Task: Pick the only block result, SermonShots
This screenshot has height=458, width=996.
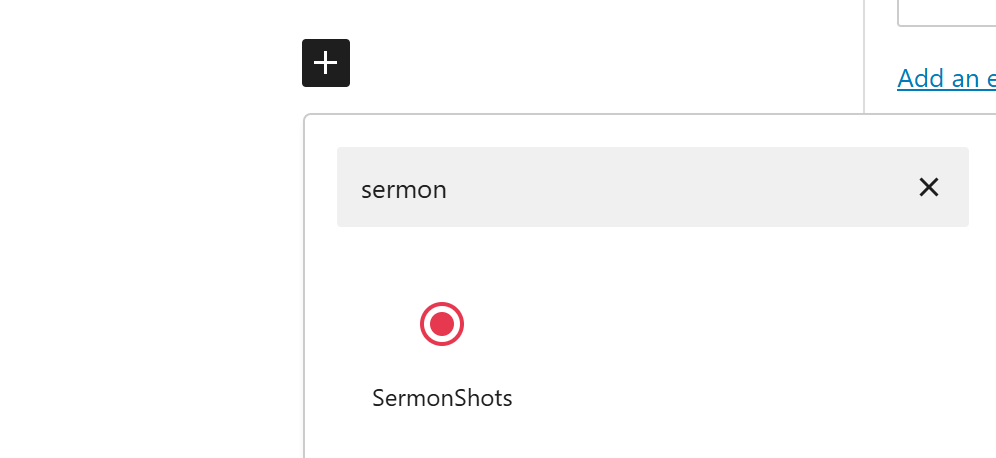Action: [x=442, y=350]
